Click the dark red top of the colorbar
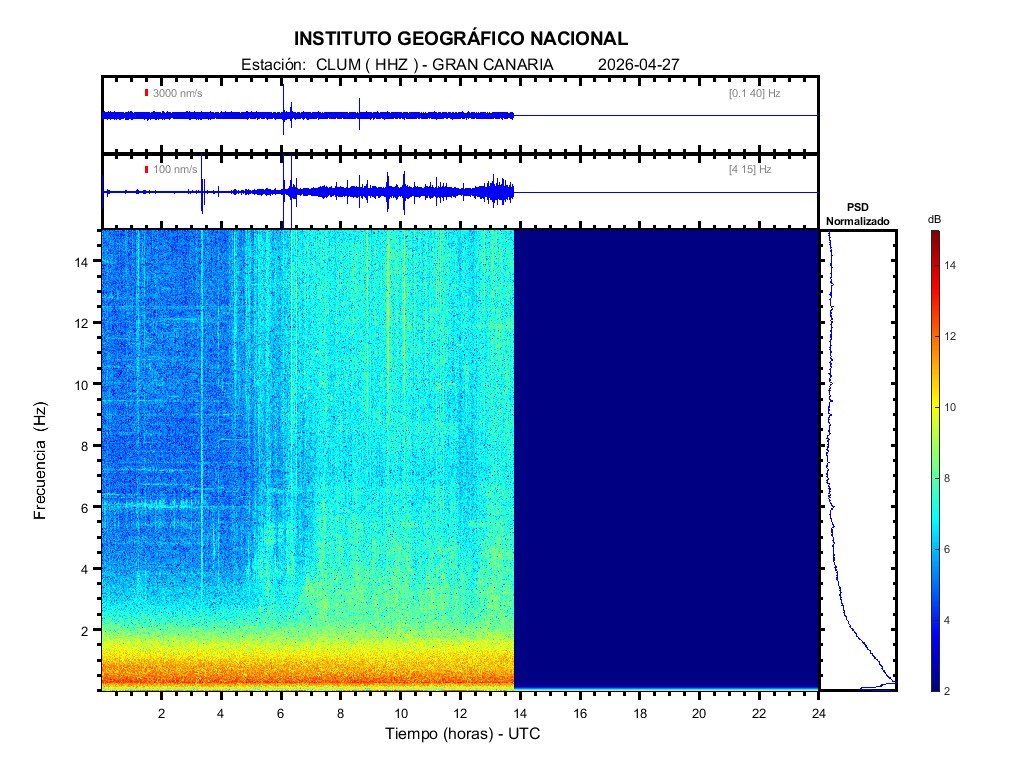 pyautogui.click(x=934, y=236)
